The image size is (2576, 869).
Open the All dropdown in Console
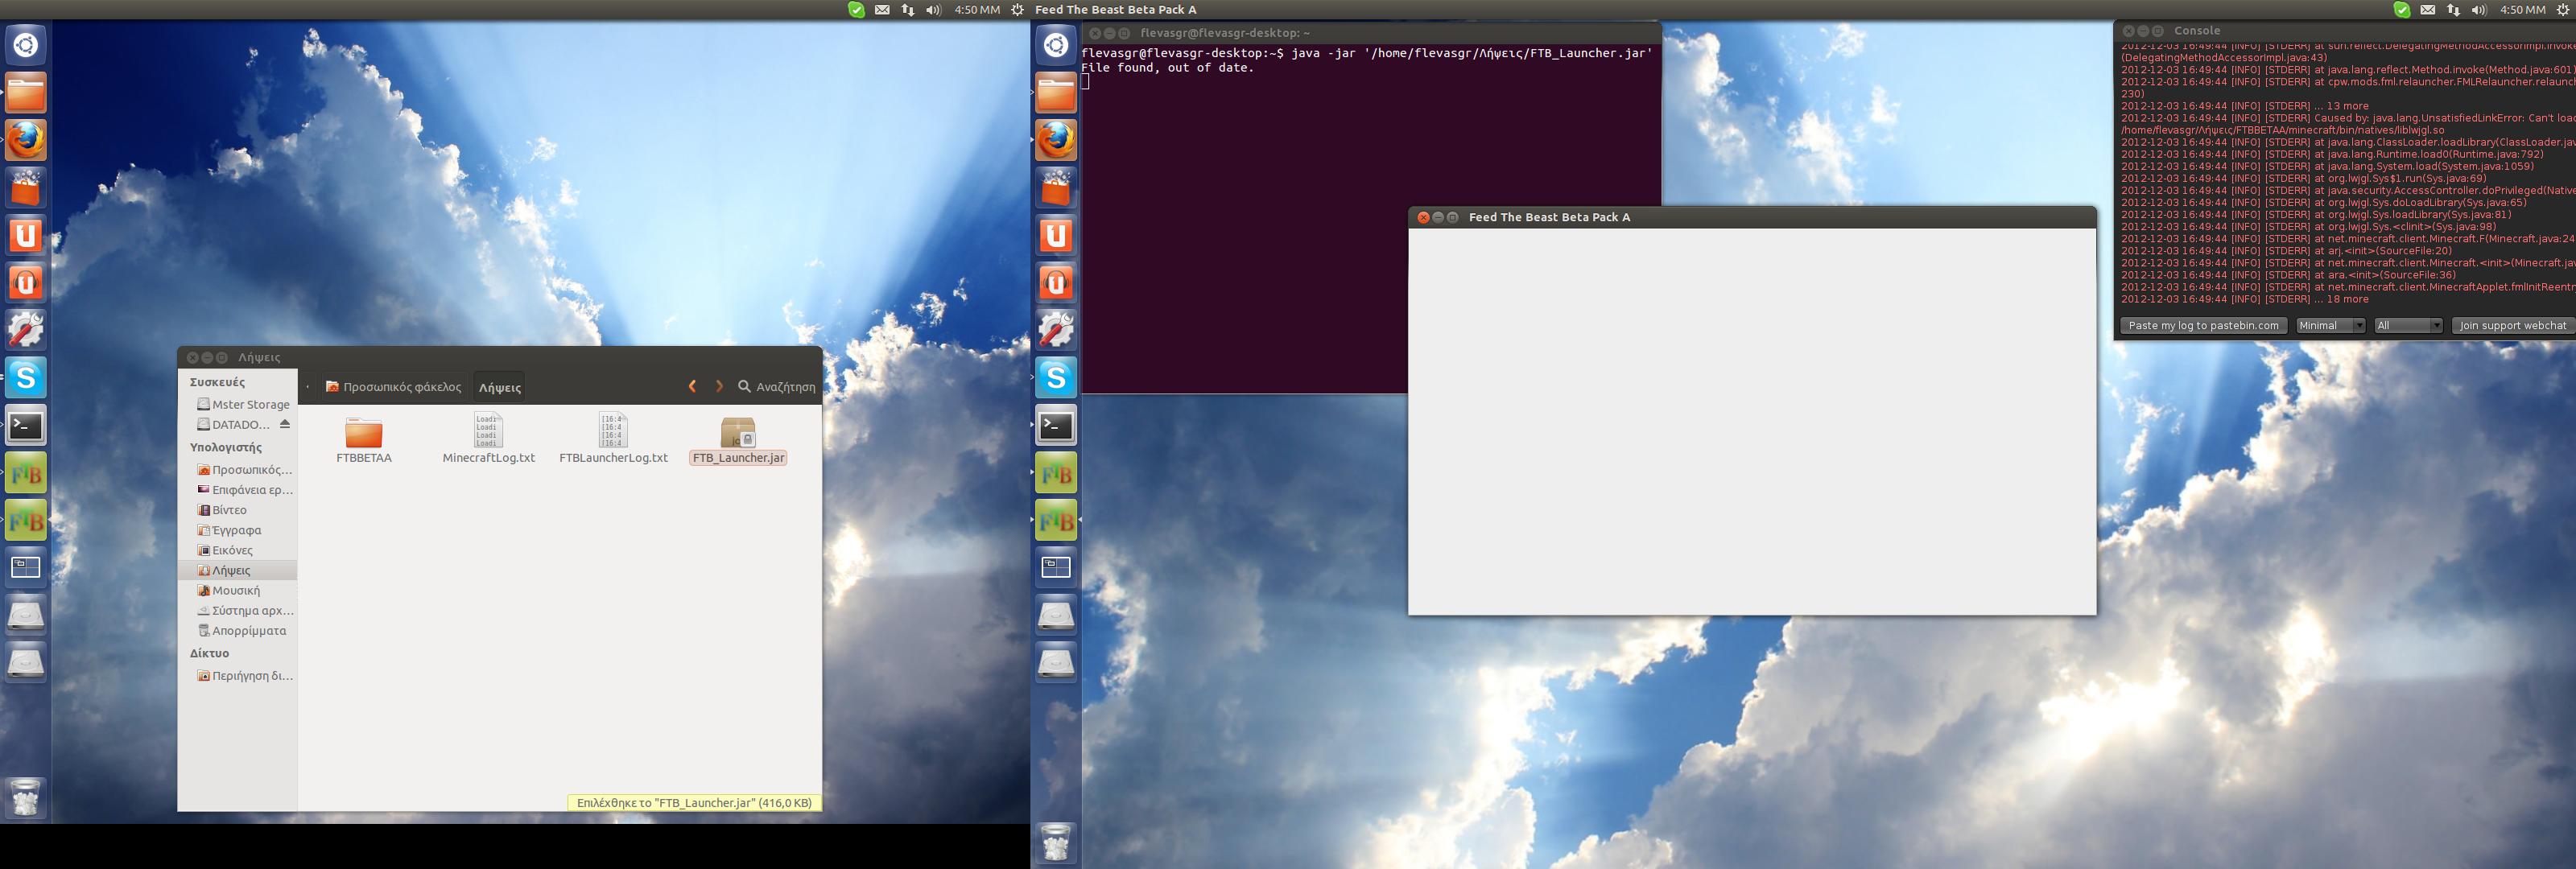[2409, 325]
